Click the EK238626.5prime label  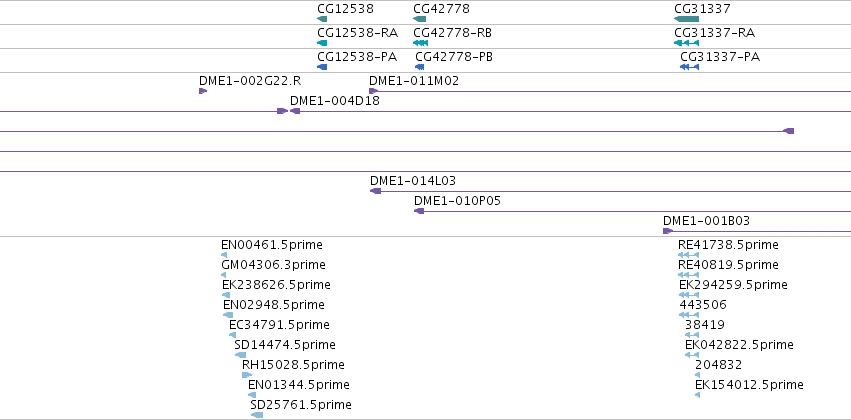[276, 285]
